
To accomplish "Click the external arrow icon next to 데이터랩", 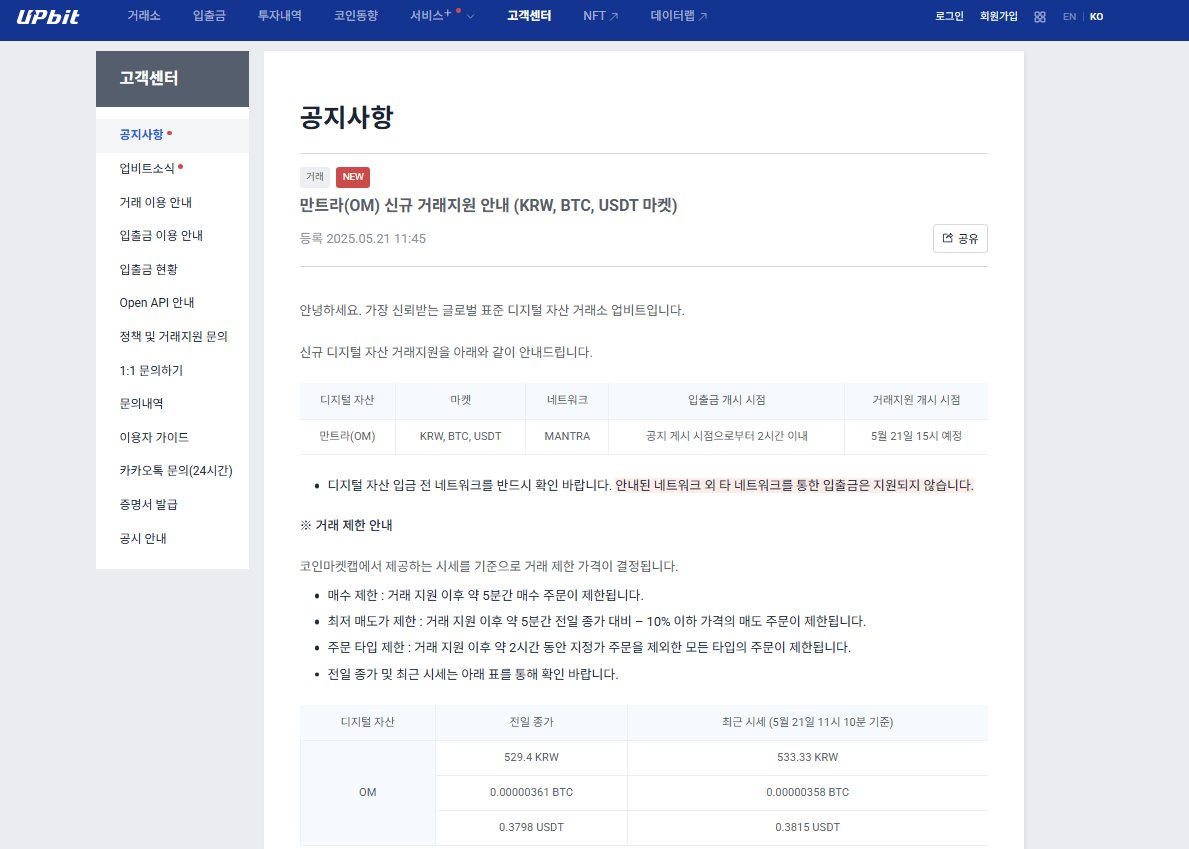I will (x=703, y=16).
